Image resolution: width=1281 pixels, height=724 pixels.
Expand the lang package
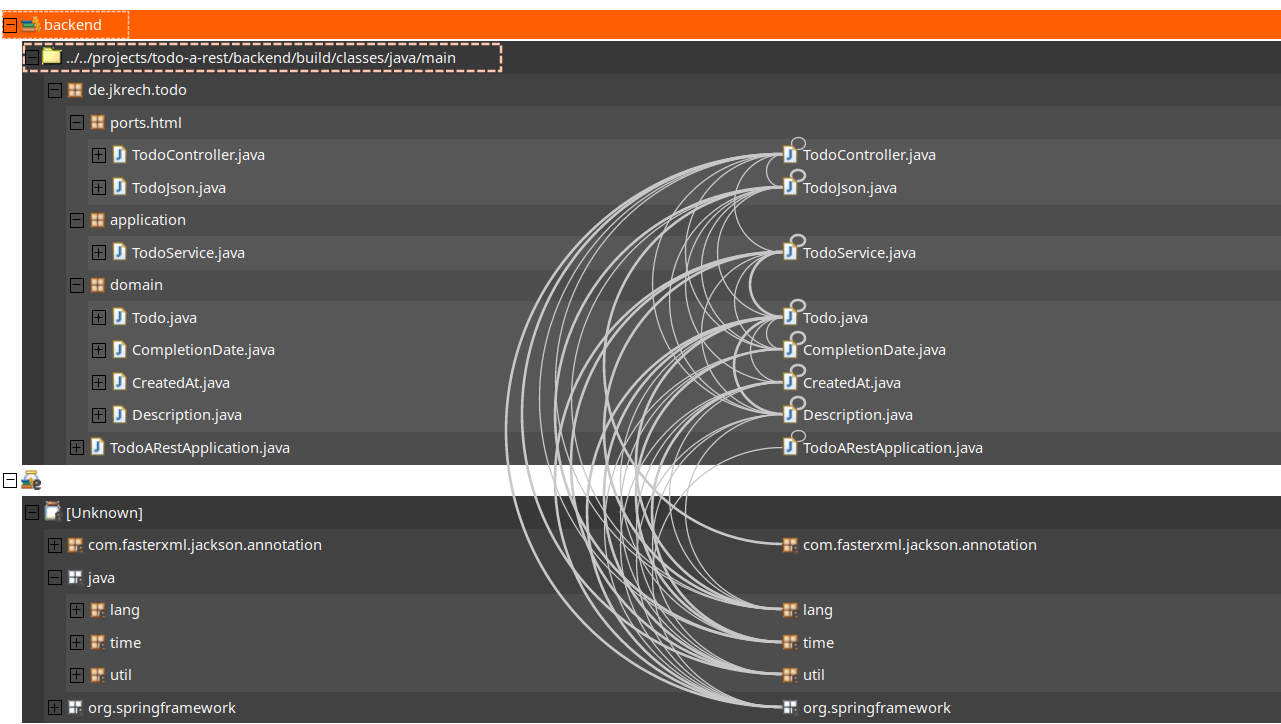[x=76, y=610]
